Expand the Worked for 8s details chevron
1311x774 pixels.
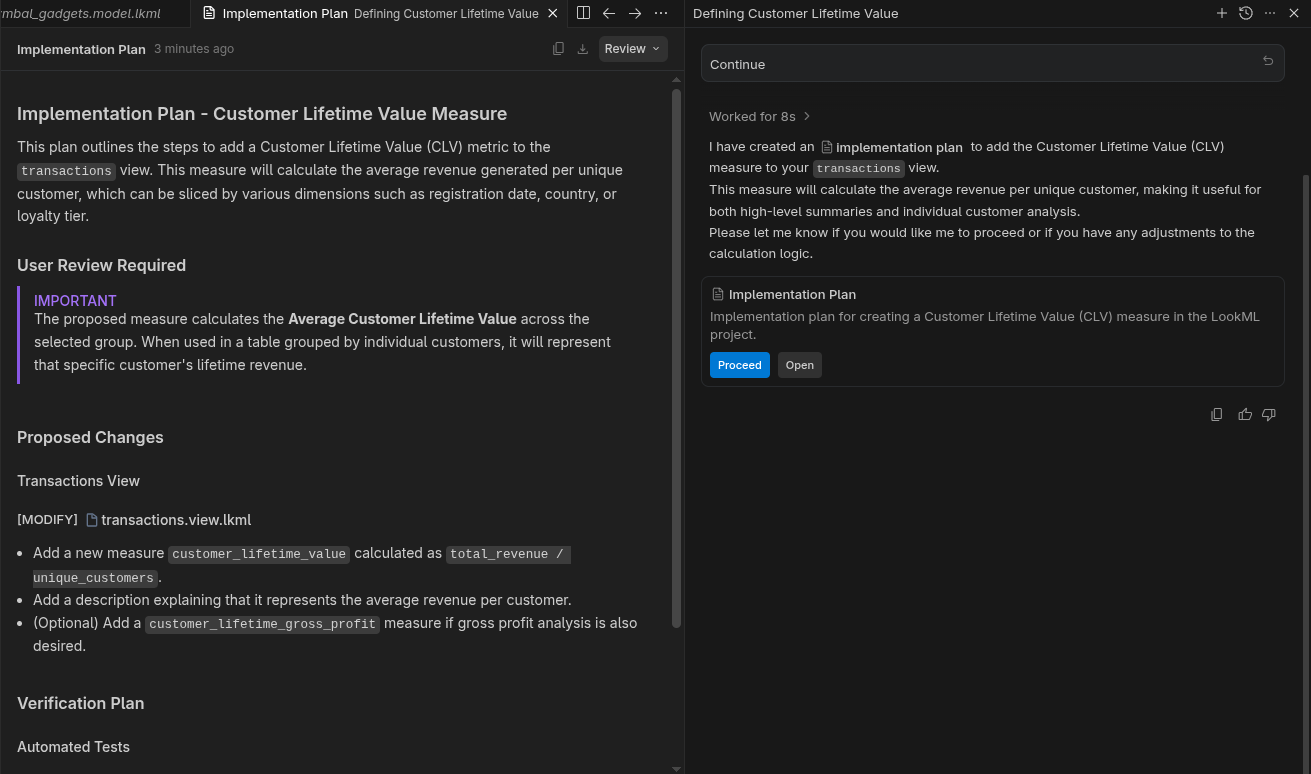click(806, 116)
